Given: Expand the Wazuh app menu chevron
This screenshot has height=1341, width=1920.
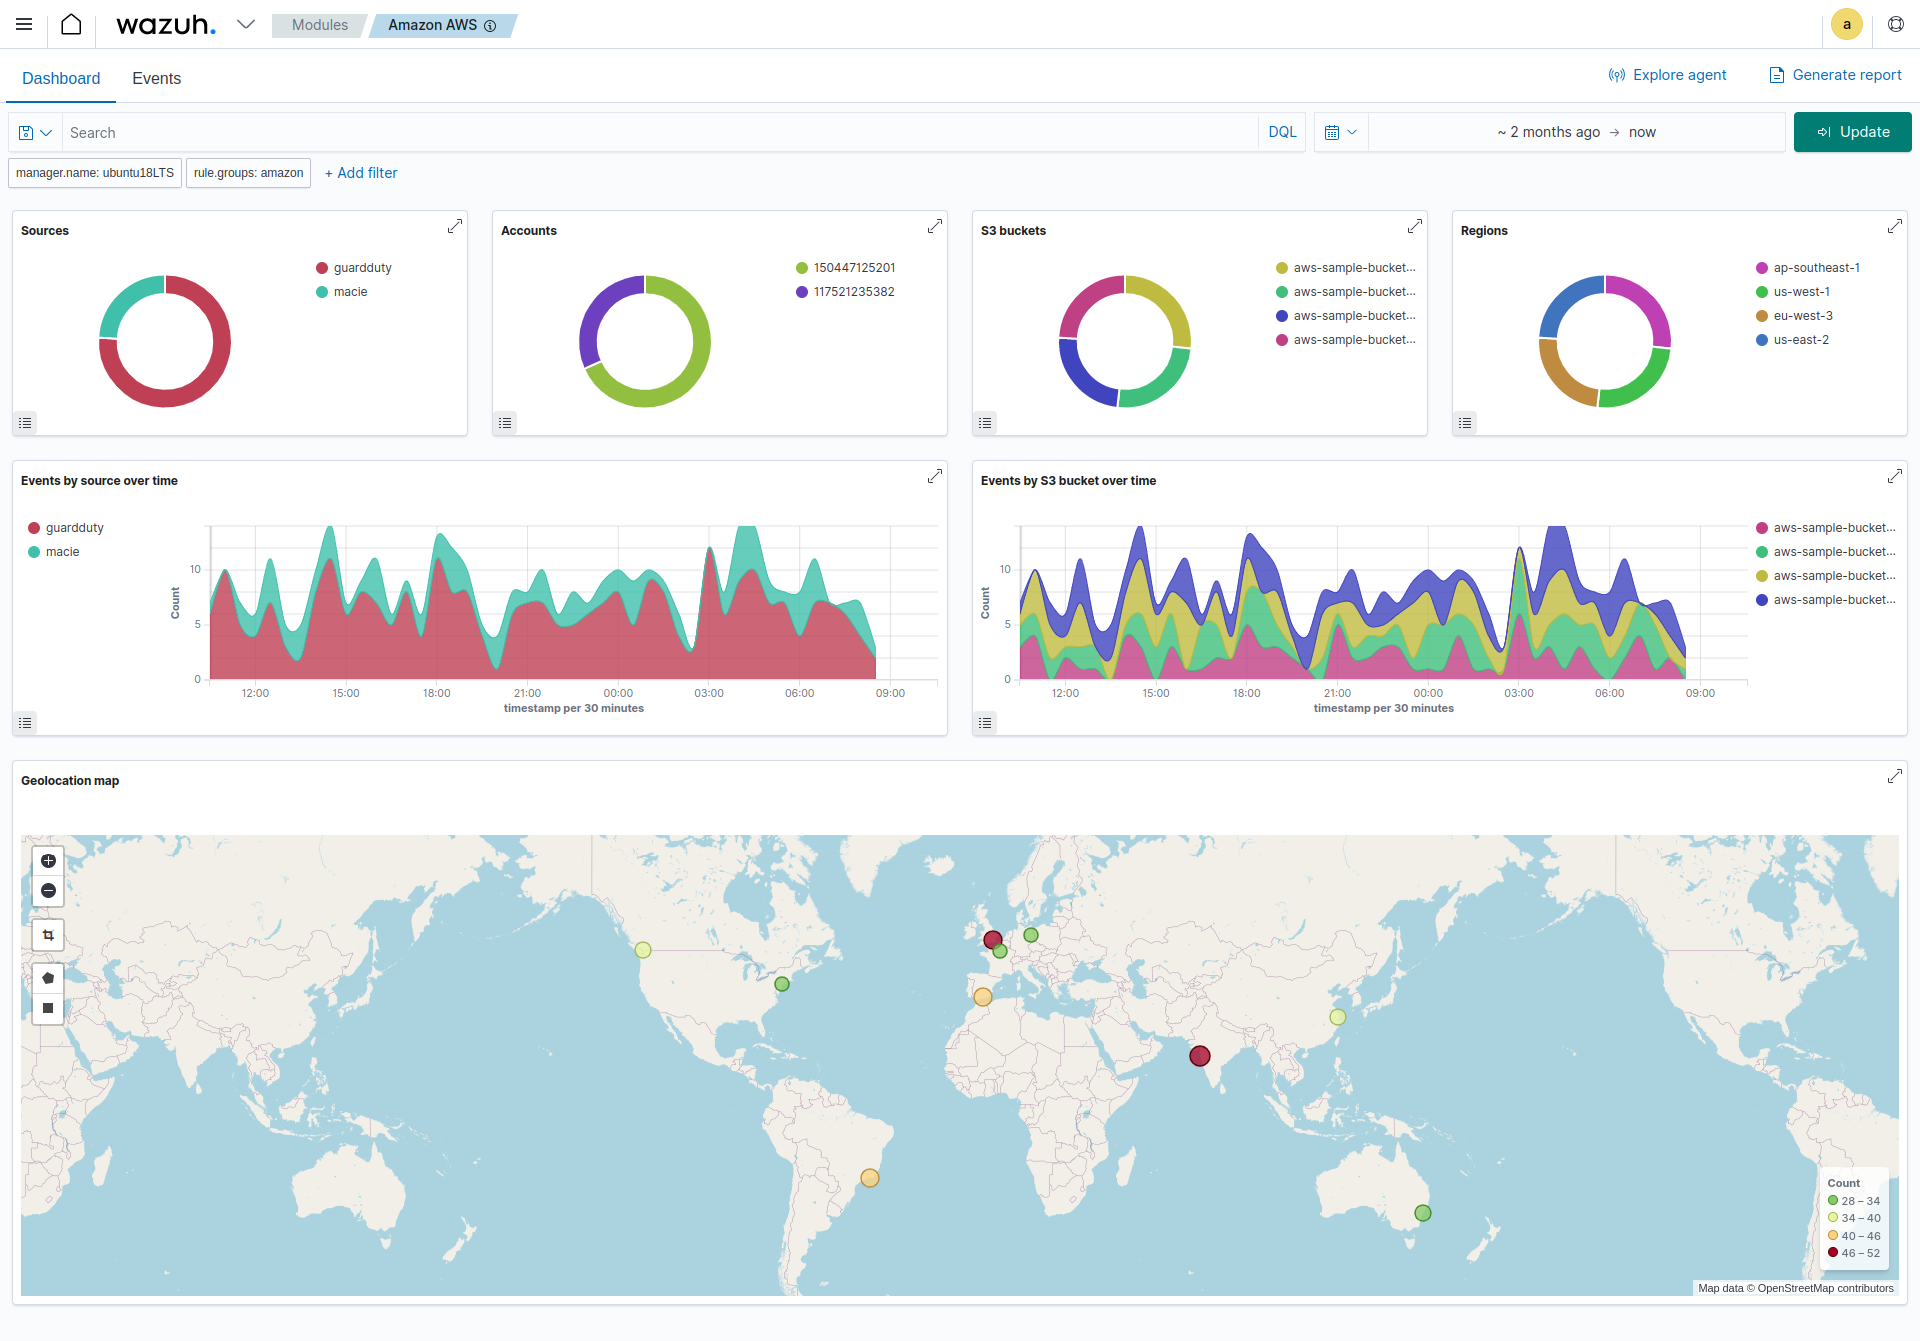Looking at the screenshot, I should 246,24.
